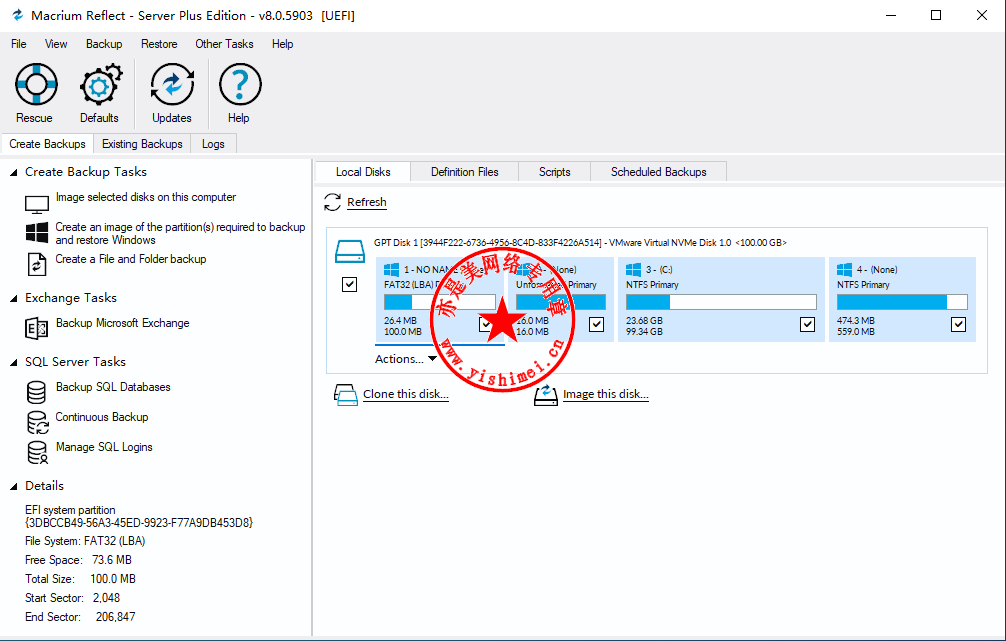Image resolution: width=1006 pixels, height=641 pixels.
Task: Switch to the Scripts tab
Action: (x=554, y=172)
